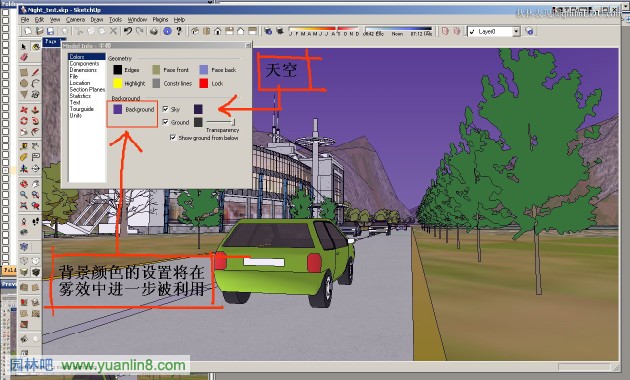Click the Face back color swatch
Viewport: 630px width, 380px height.
(204, 70)
